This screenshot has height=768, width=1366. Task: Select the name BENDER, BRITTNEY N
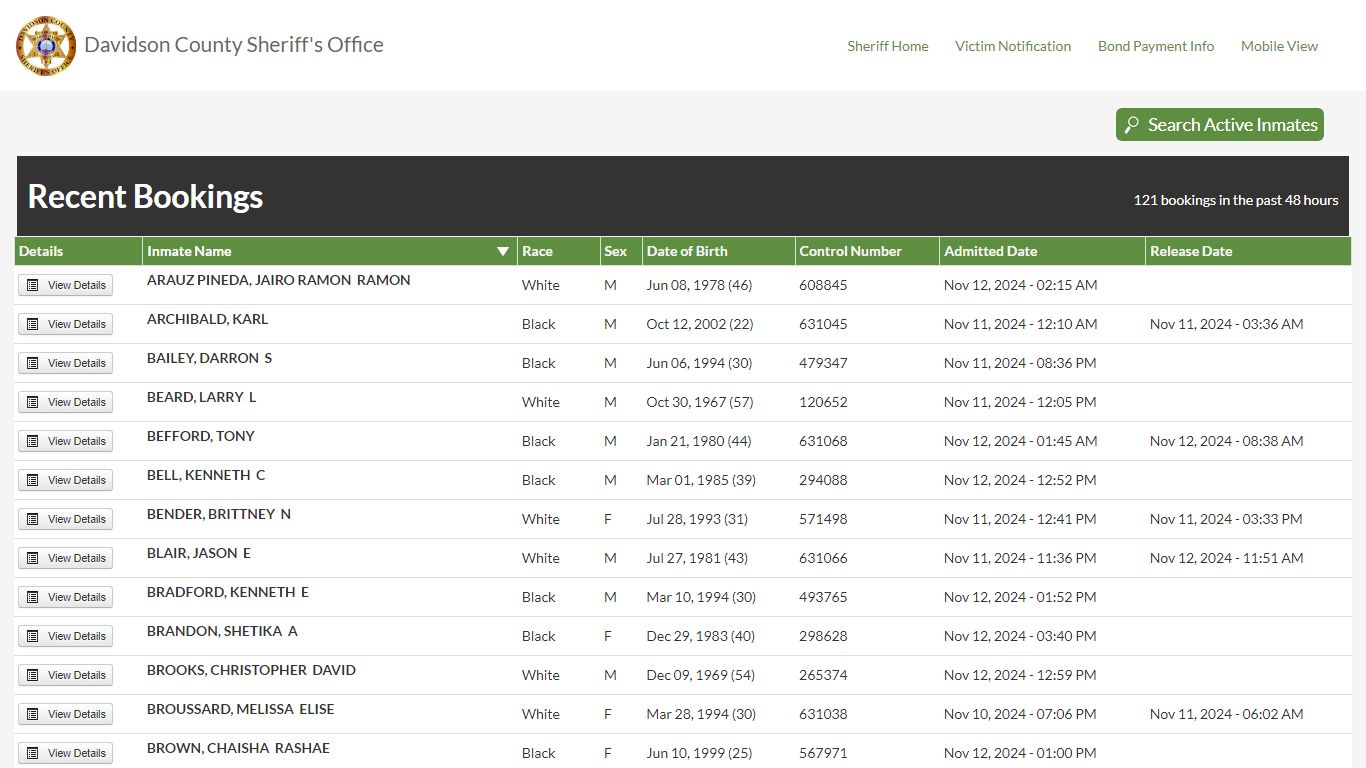[219, 514]
